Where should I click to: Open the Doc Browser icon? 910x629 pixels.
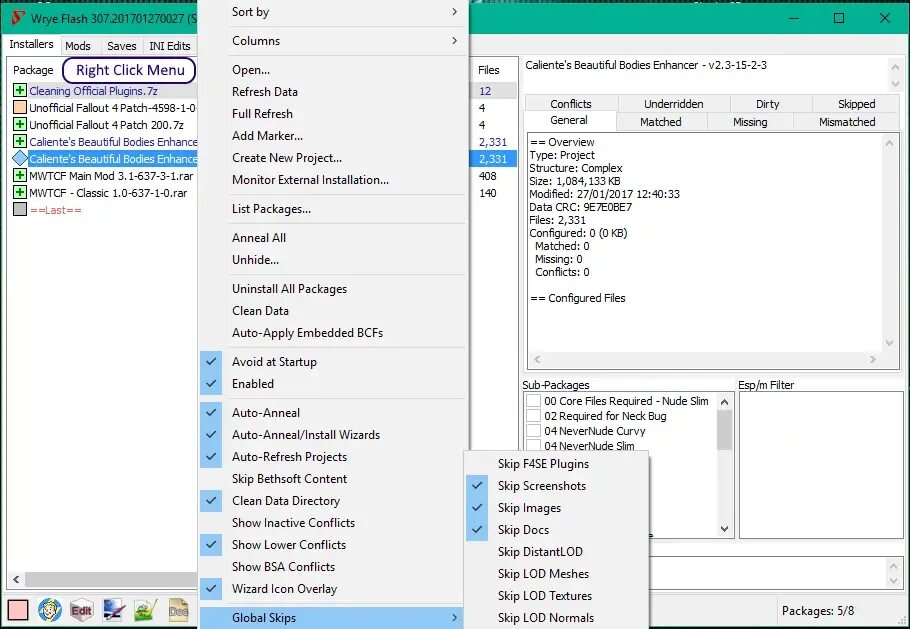pos(178,610)
